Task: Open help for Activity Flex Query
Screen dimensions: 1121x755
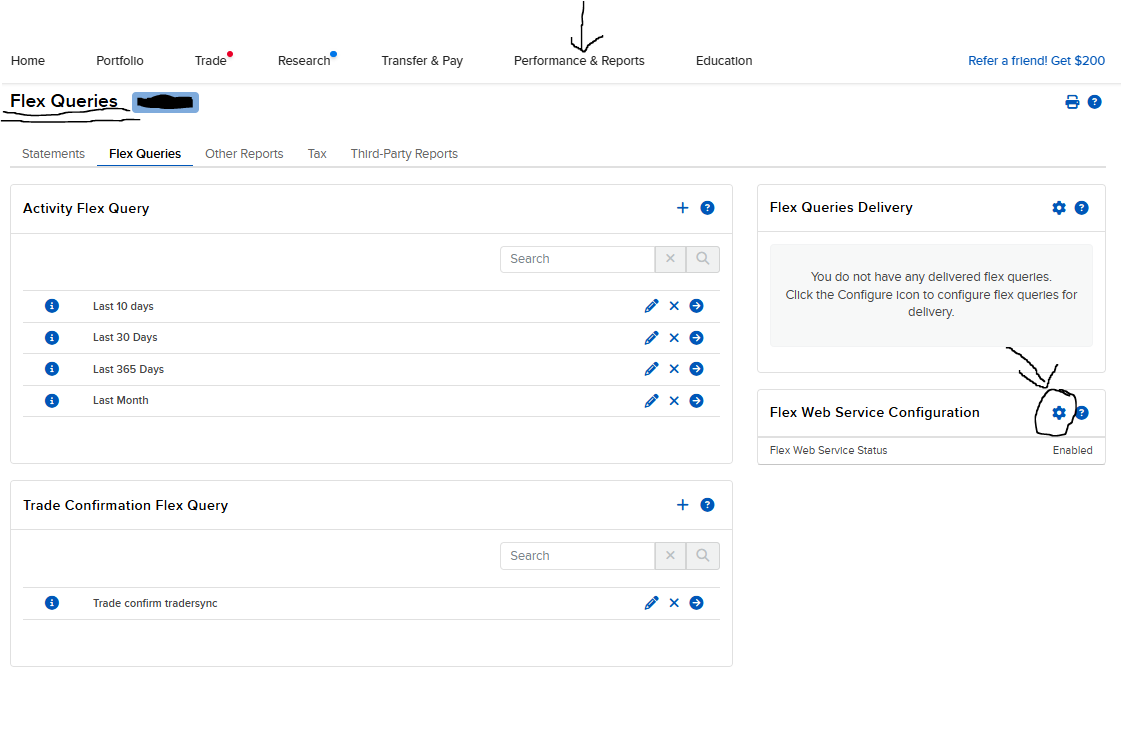Action: tap(707, 208)
